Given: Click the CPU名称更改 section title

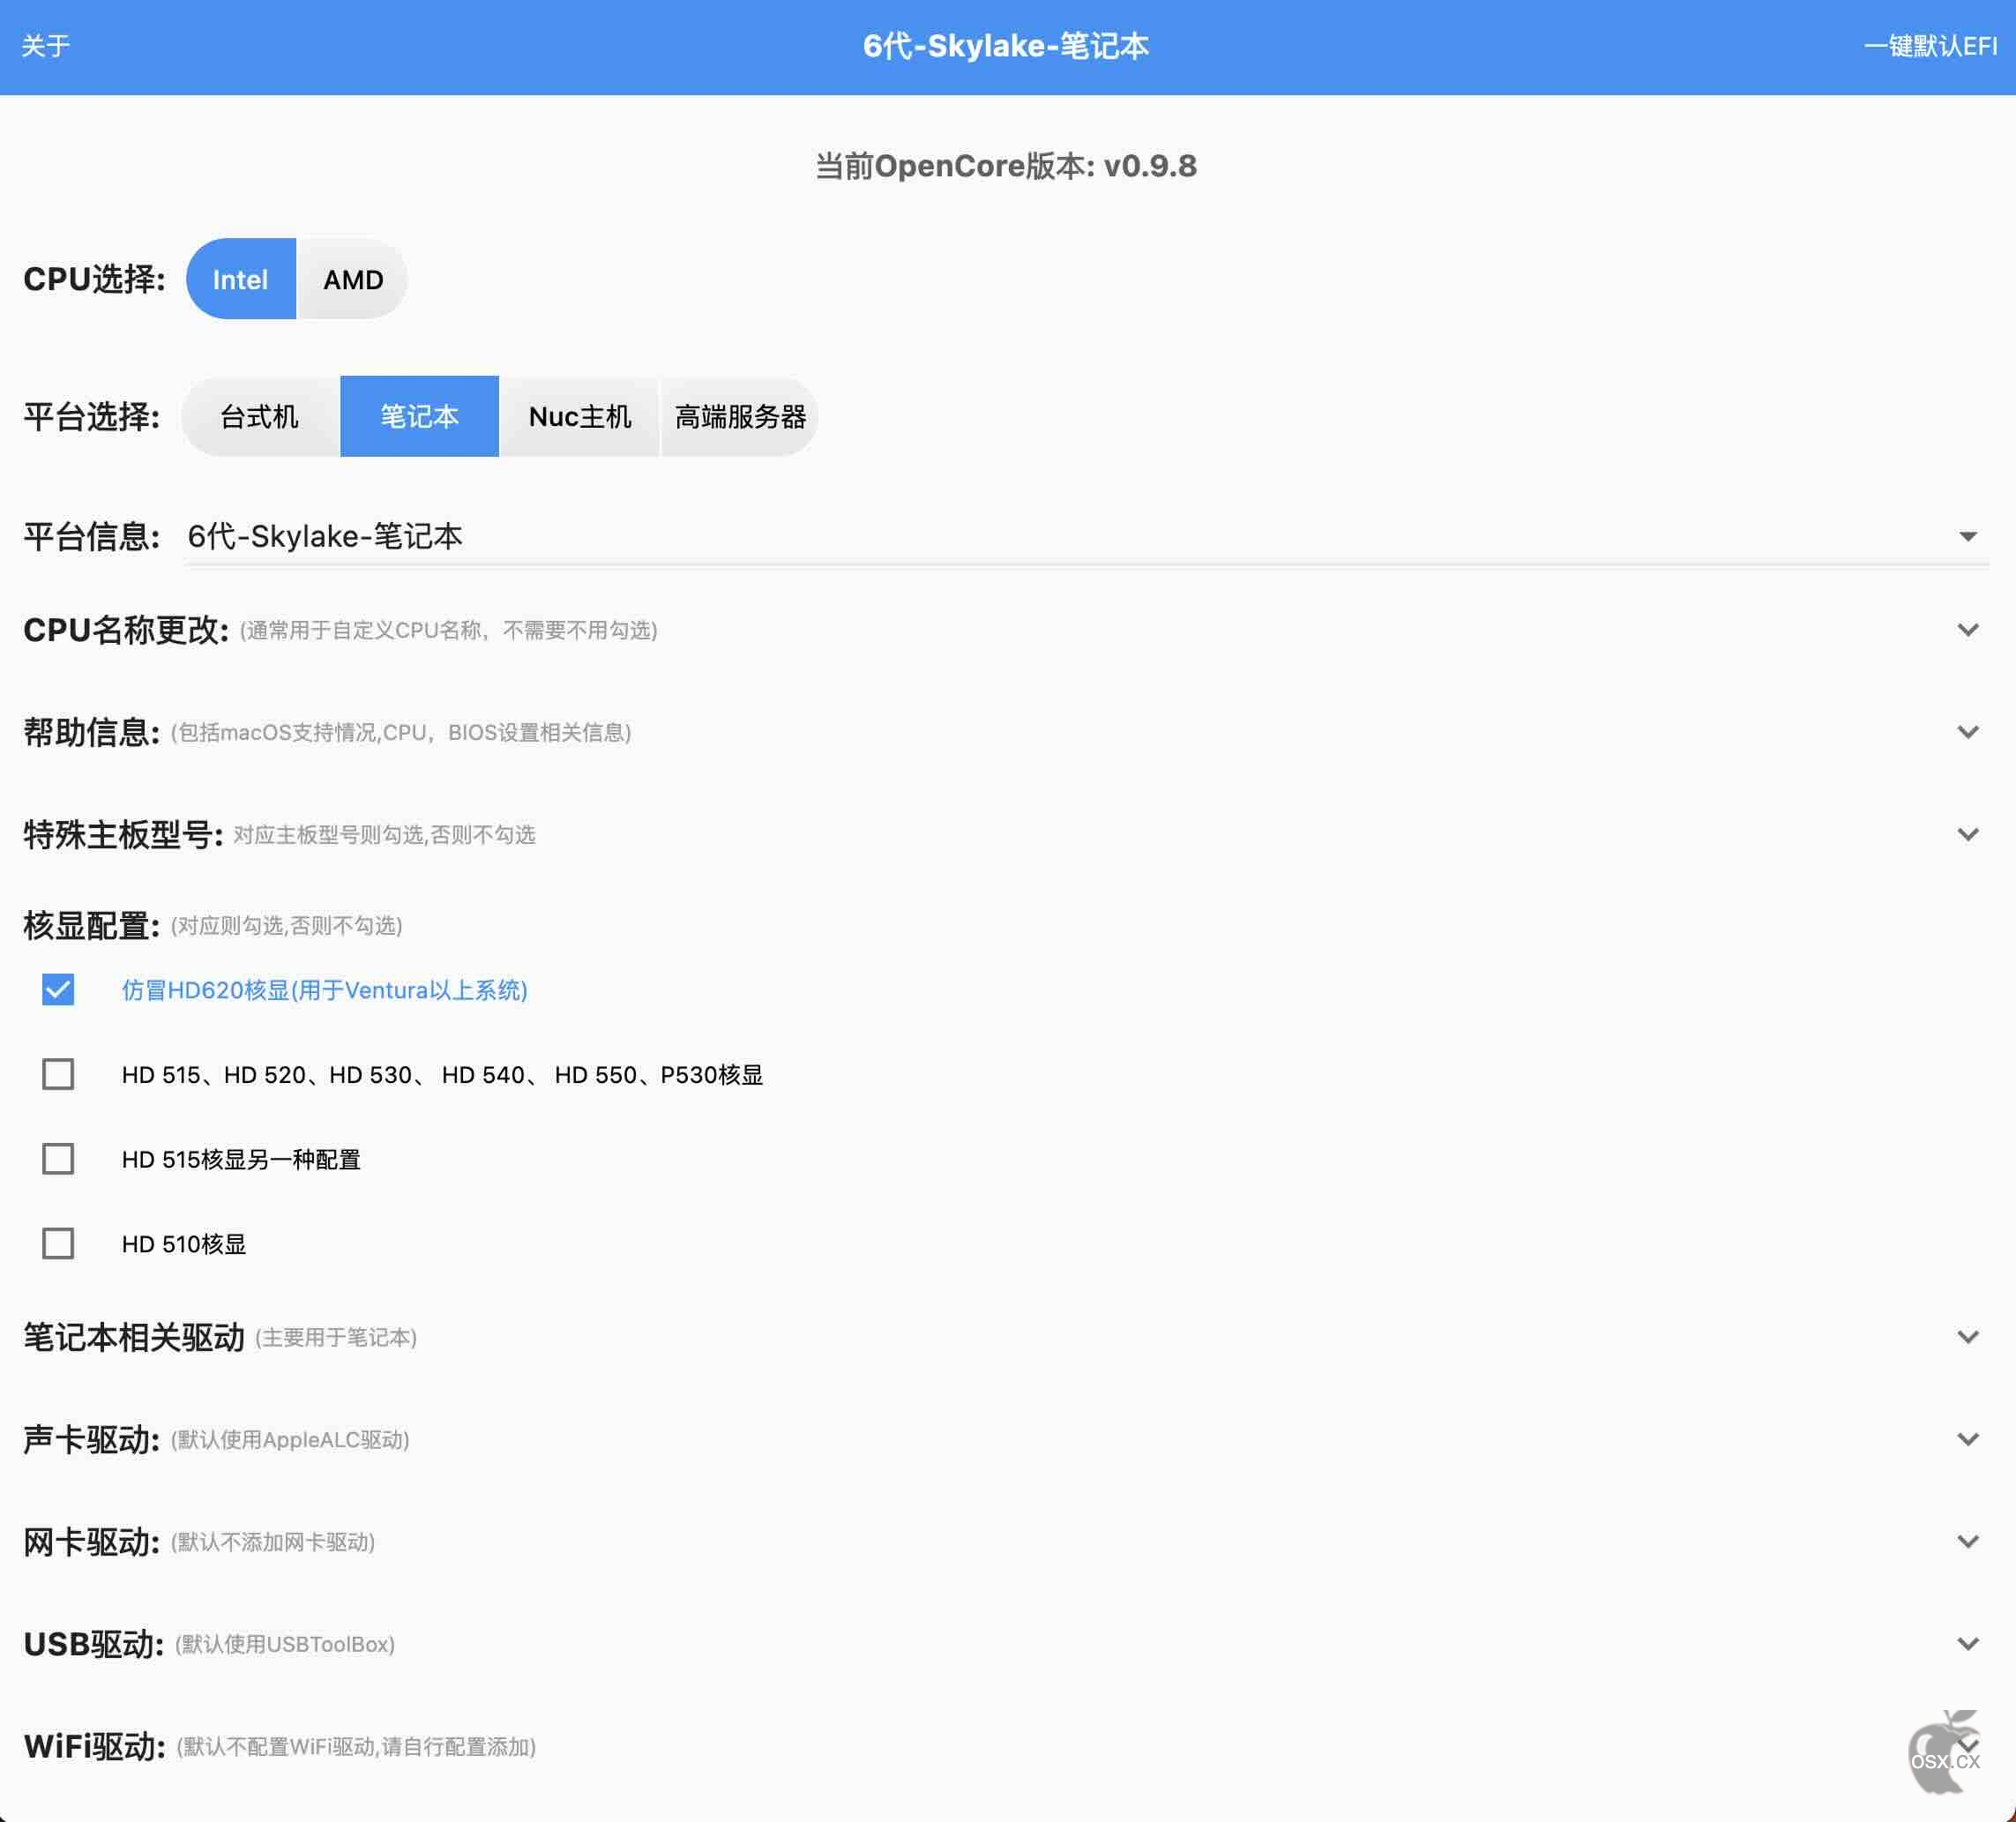Looking at the screenshot, I should [126, 630].
